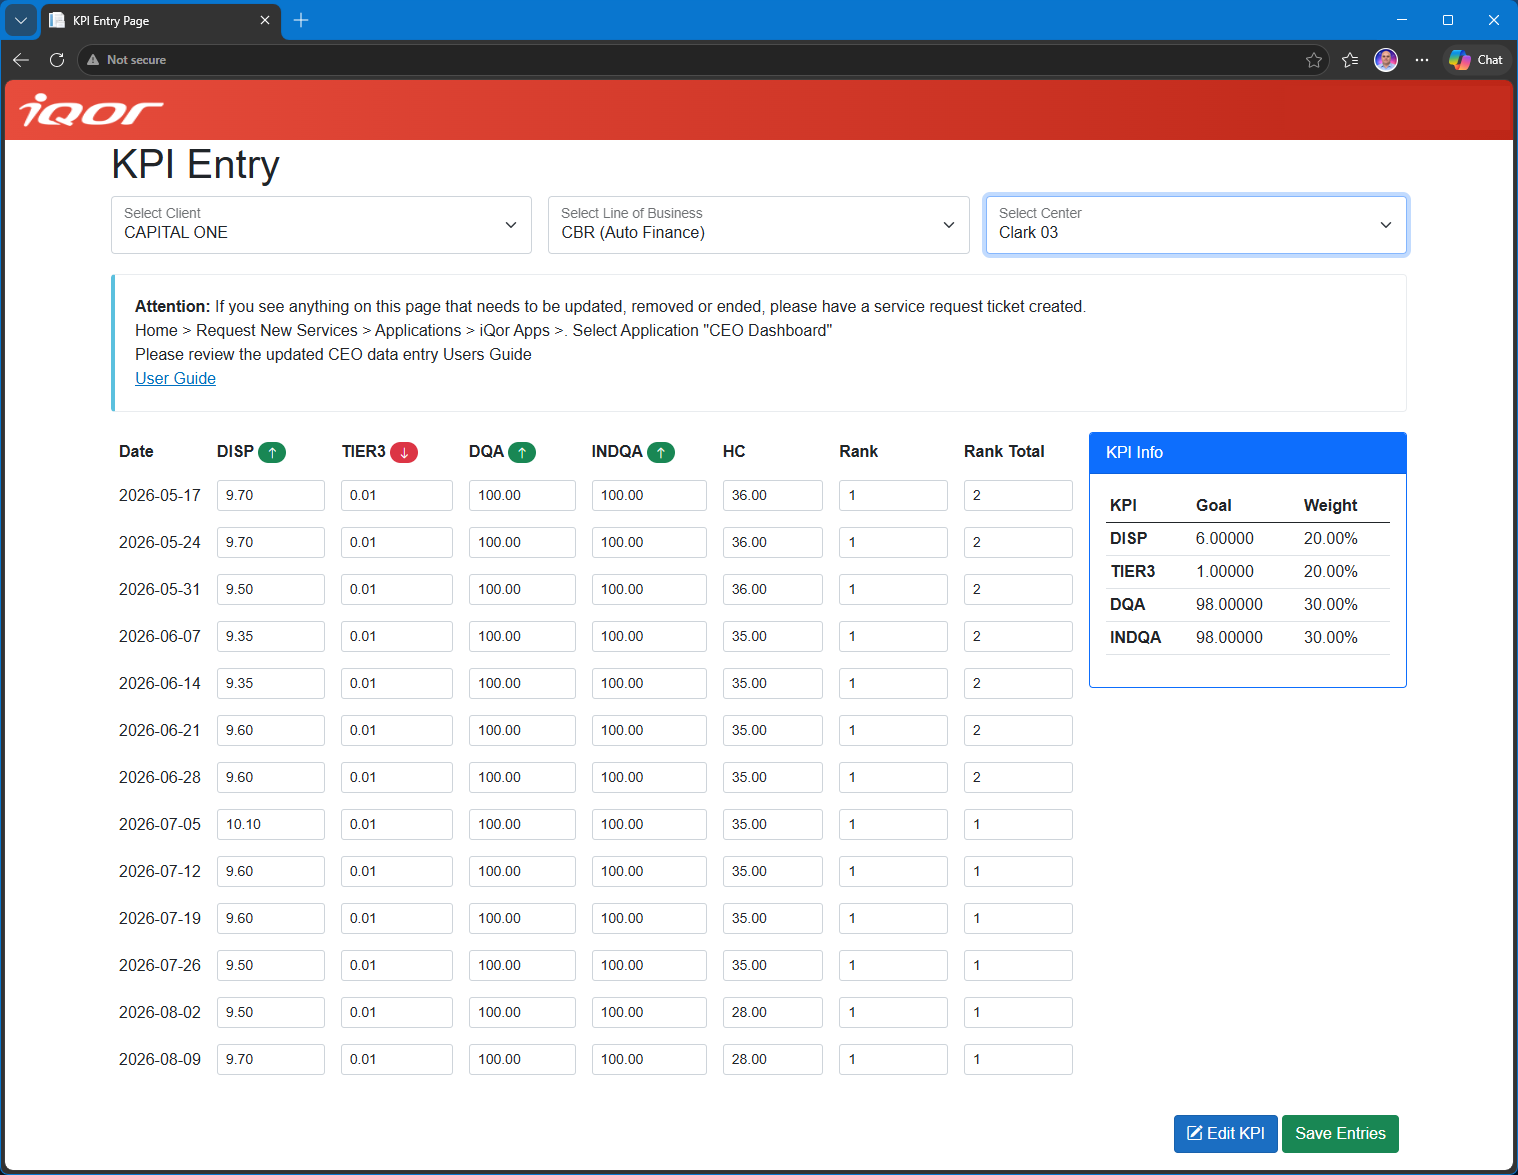Click the HC field for 2026-06-14

(773, 683)
